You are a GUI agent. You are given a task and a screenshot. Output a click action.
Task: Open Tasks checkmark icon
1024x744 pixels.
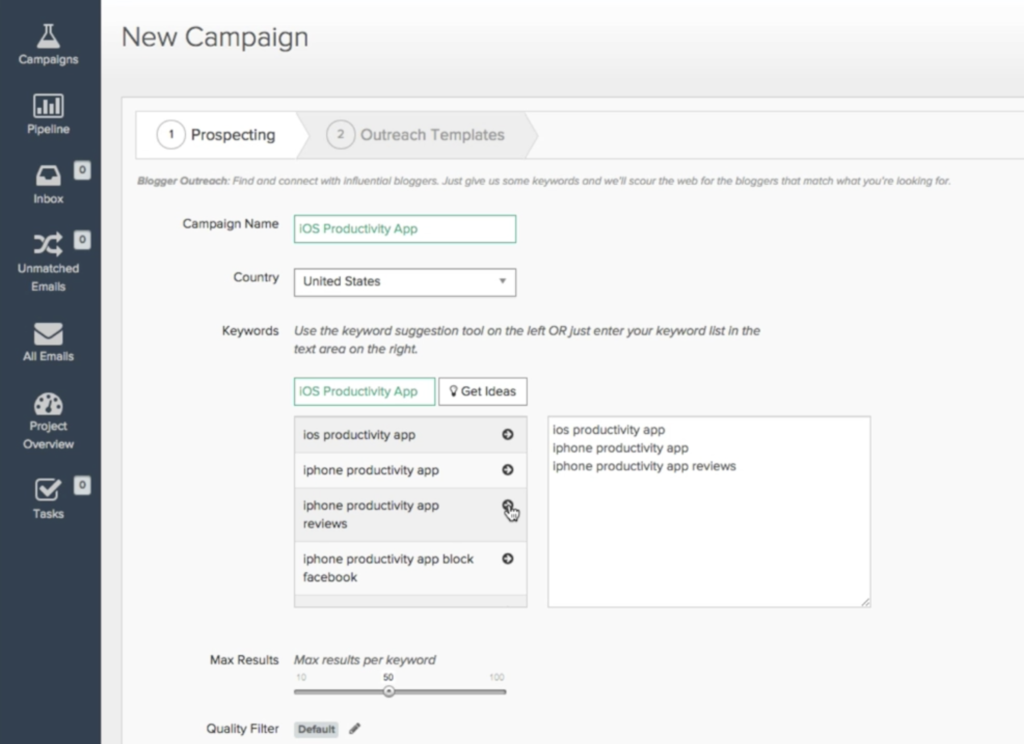48,490
